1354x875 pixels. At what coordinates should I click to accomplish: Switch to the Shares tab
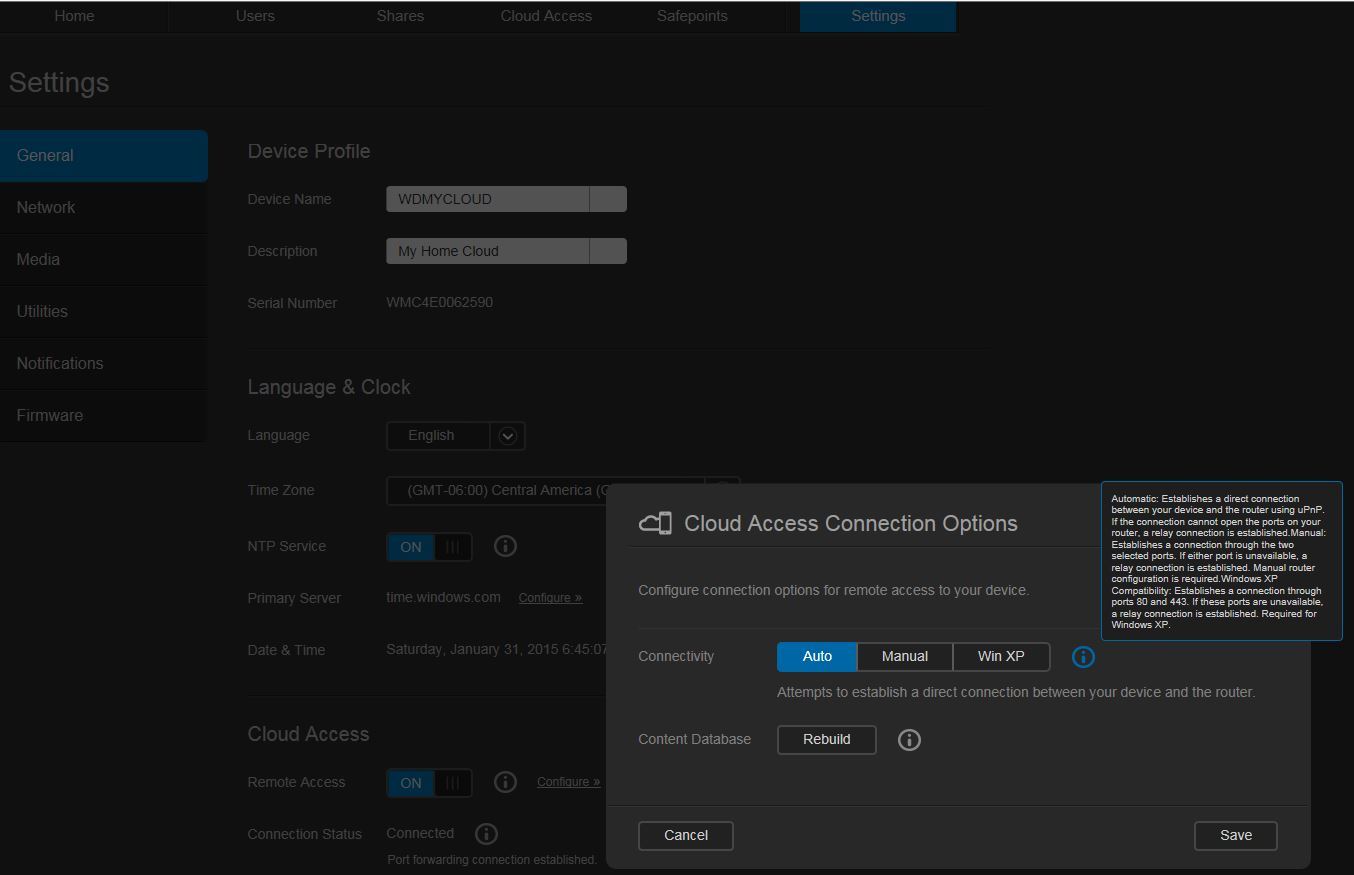click(x=400, y=16)
